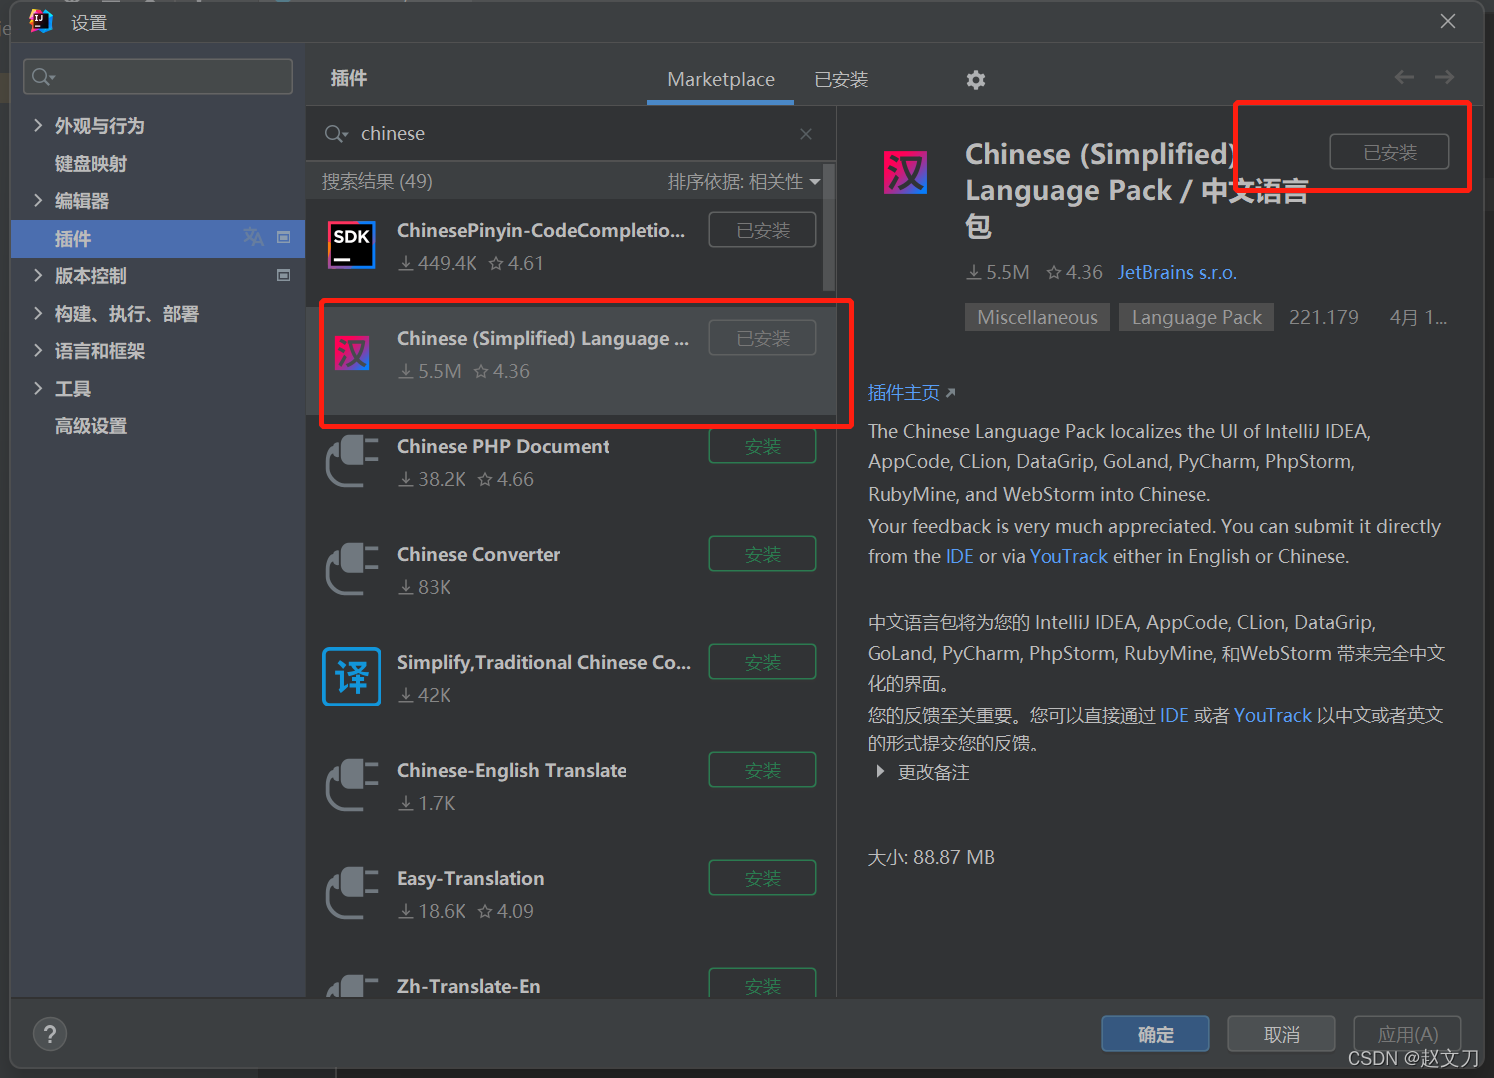The height and width of the screenshot is (1078, 1494).
Task: Click the plugins settings gear icon
Action: [x=976, y=80]
